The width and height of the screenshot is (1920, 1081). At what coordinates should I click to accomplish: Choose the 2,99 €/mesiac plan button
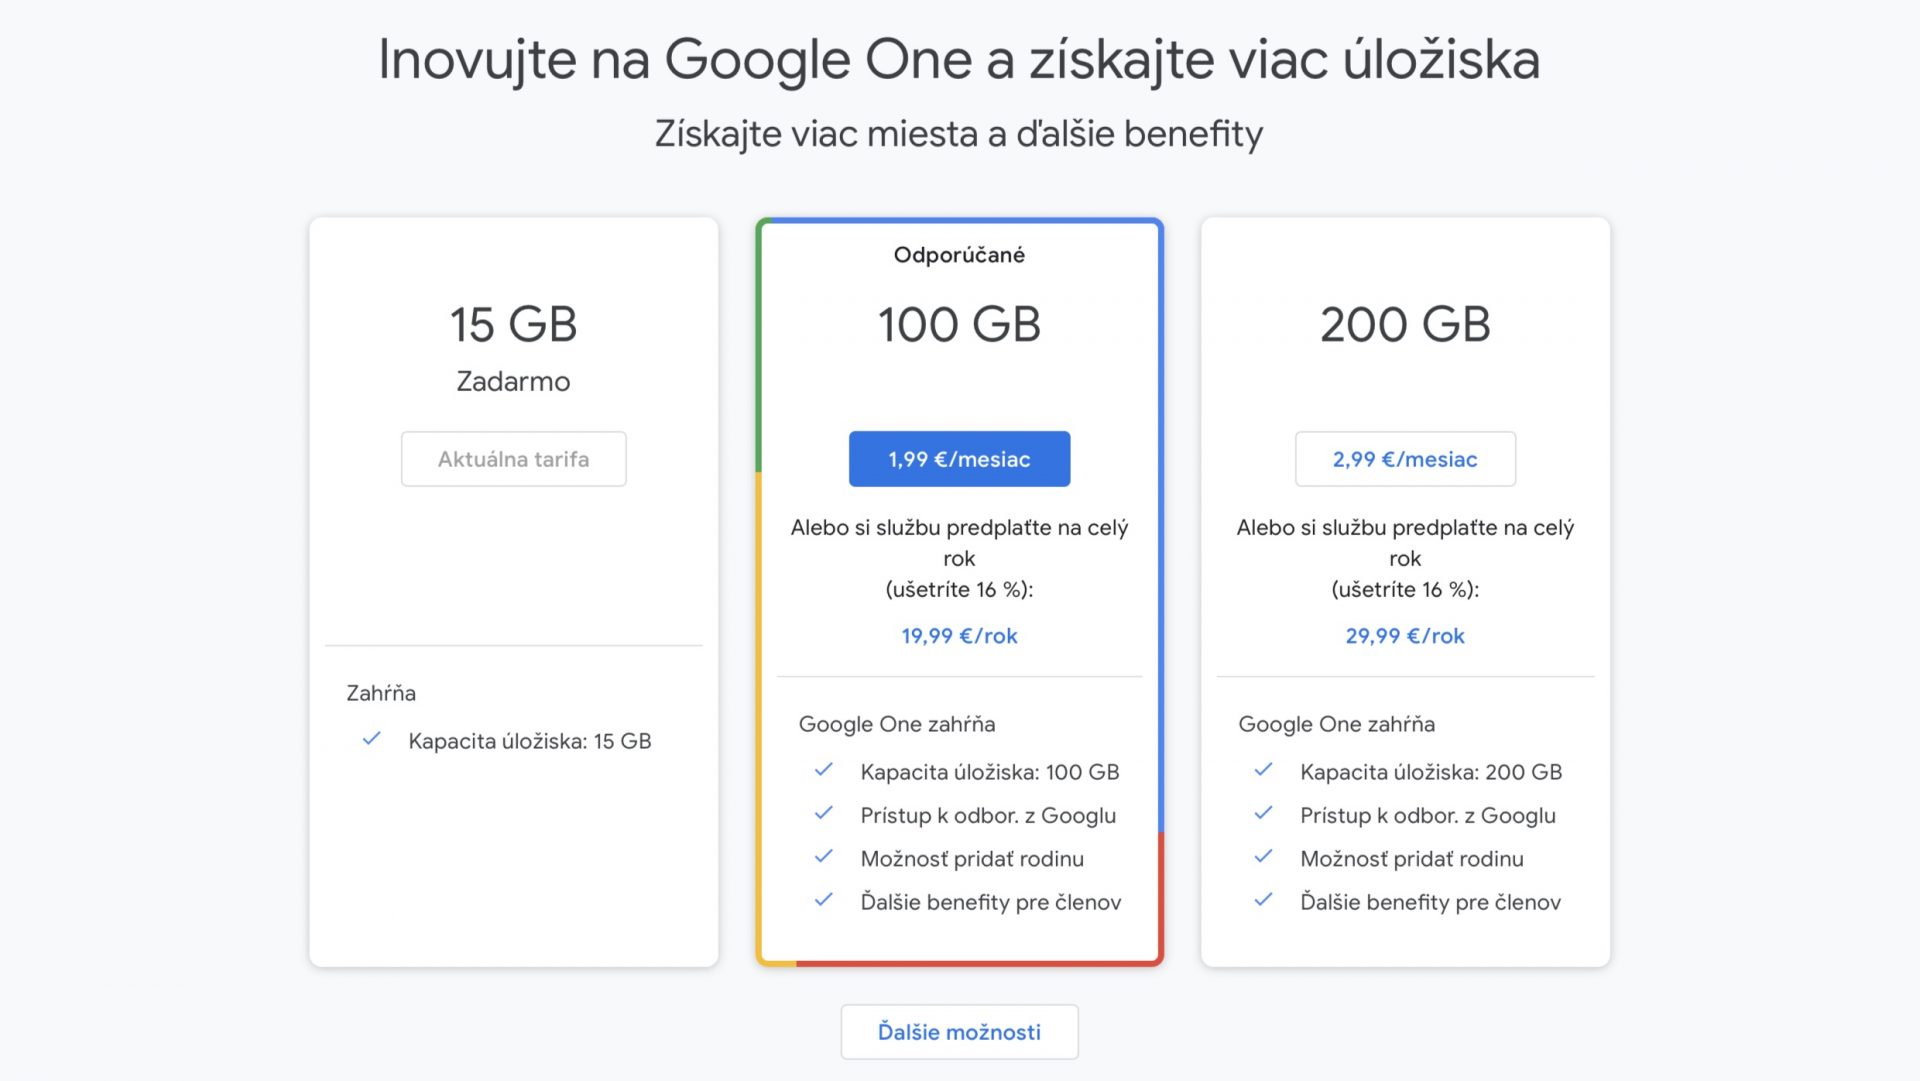[x=1405, y=459]
